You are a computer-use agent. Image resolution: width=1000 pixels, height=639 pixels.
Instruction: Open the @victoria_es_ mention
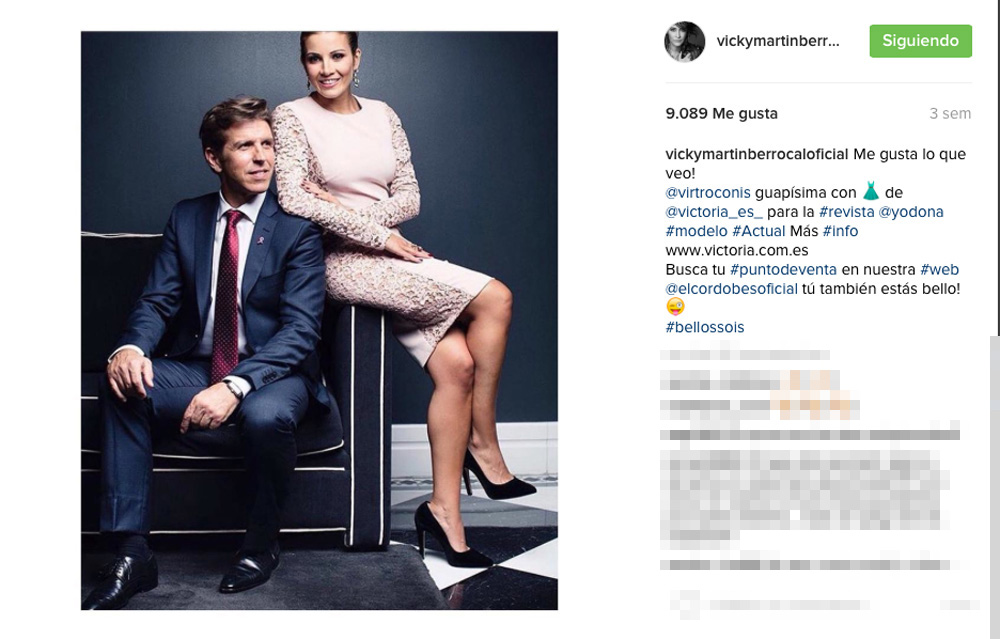(x=714, y=212)
